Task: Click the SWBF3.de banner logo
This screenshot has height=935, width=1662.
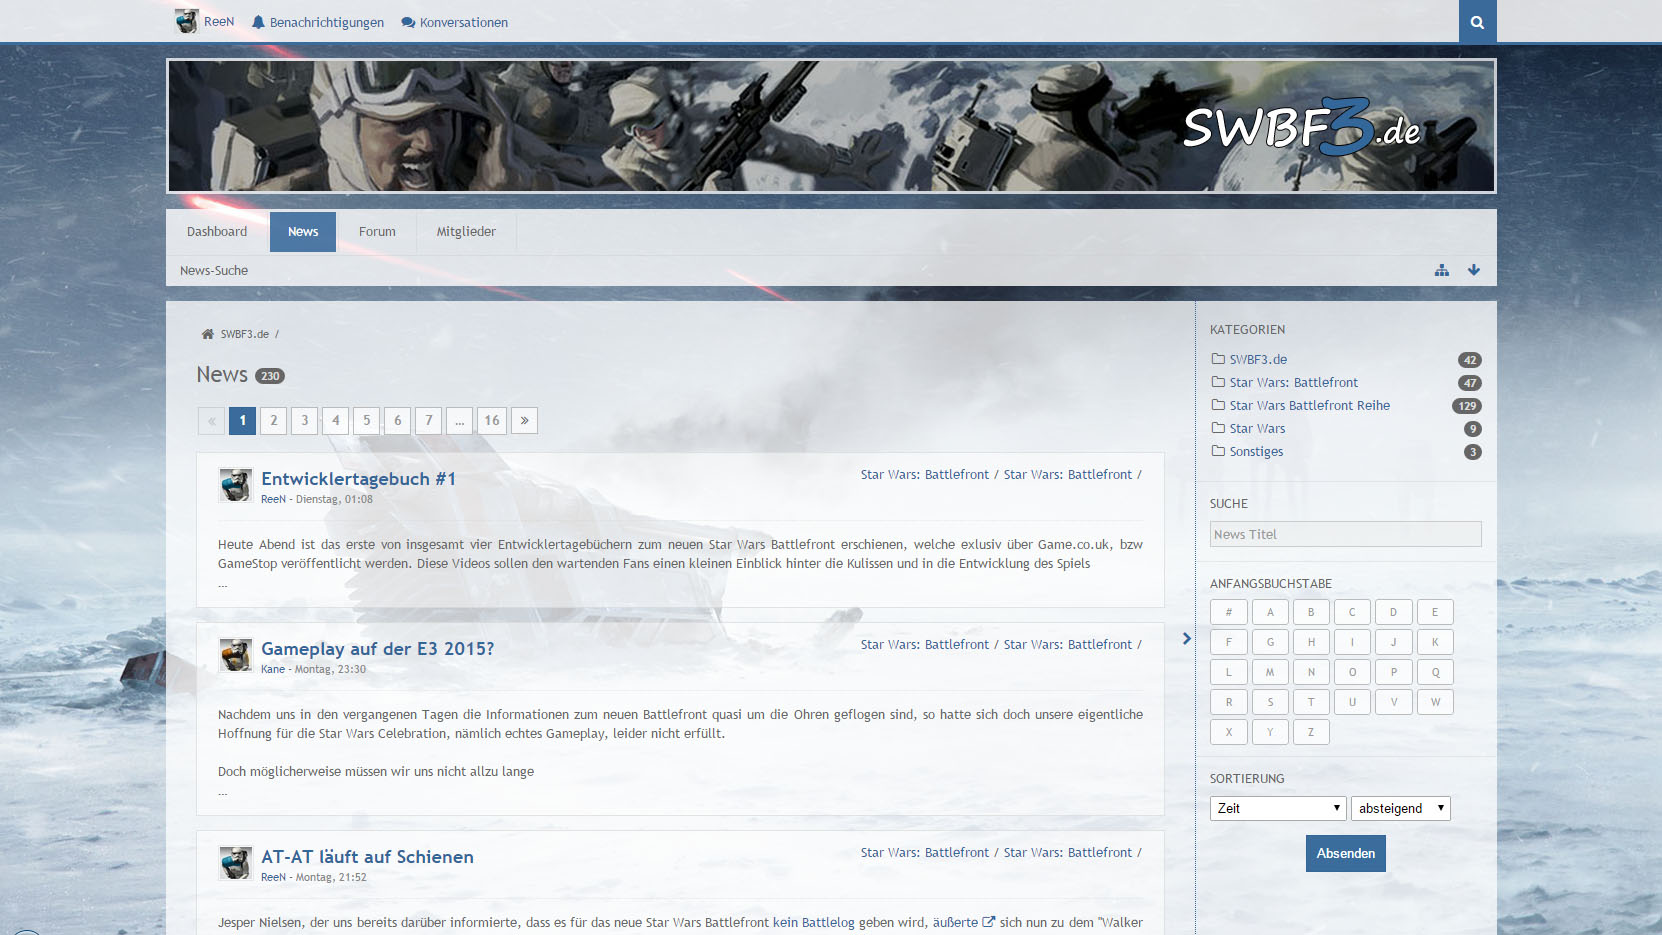Action: 1301,127
